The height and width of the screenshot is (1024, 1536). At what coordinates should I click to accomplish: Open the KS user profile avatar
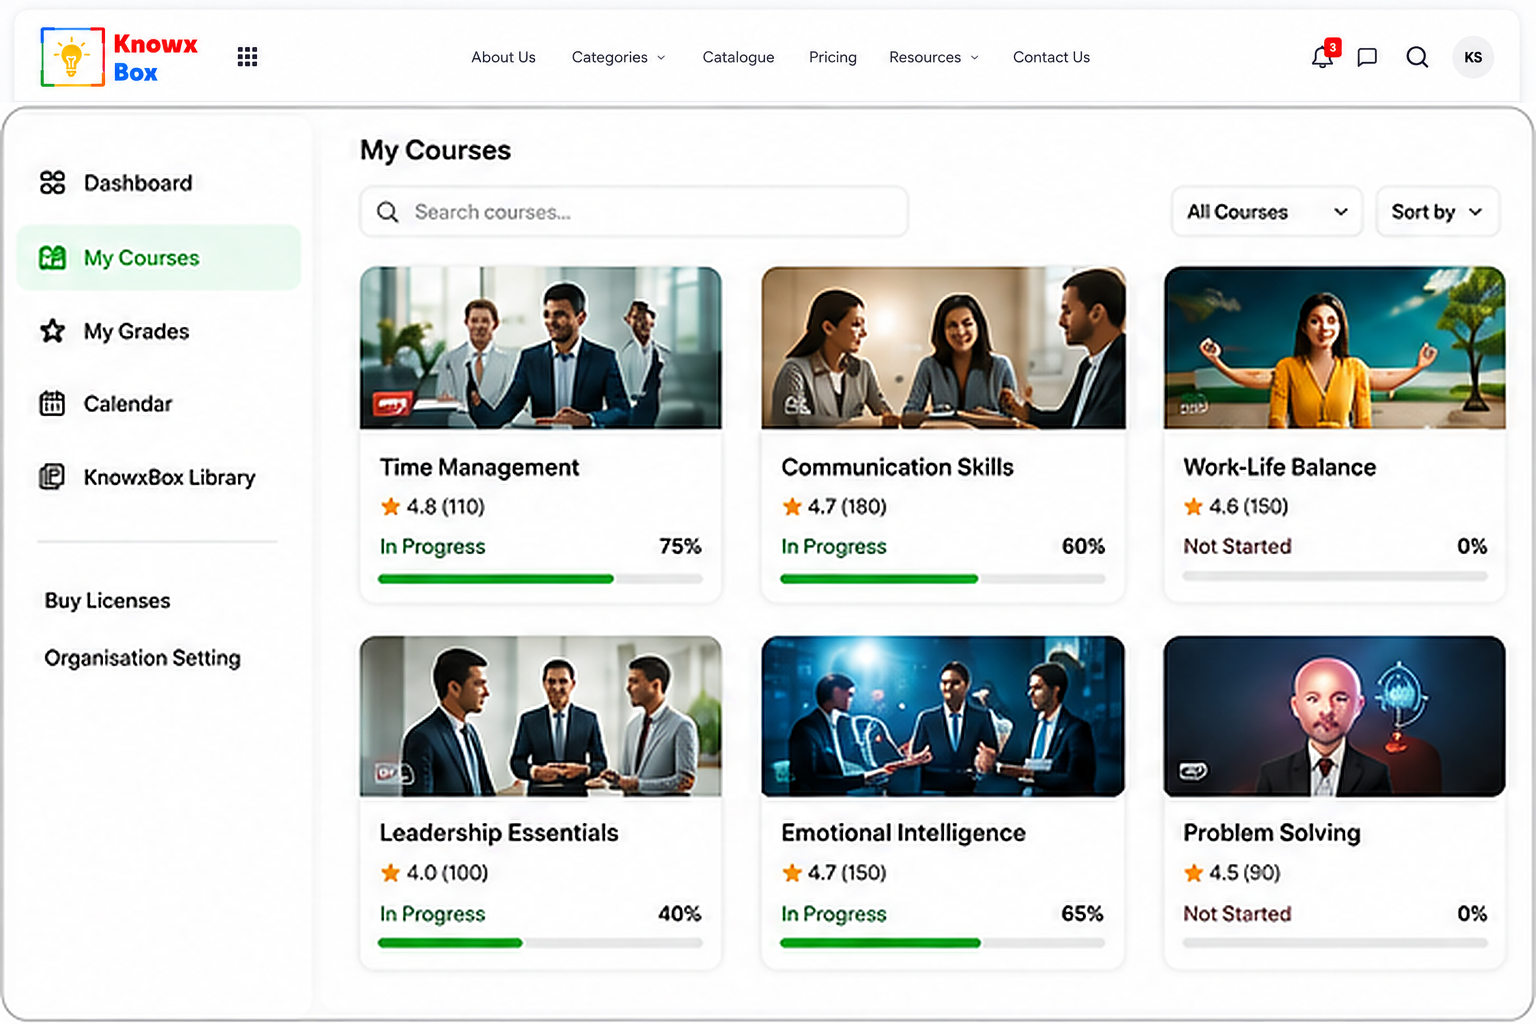click(x=1473, y=57)
